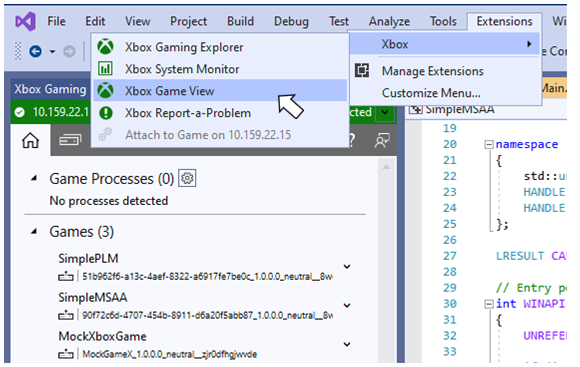Open Game Processes settings gear
580x367 pixels.
pos(187,178)
